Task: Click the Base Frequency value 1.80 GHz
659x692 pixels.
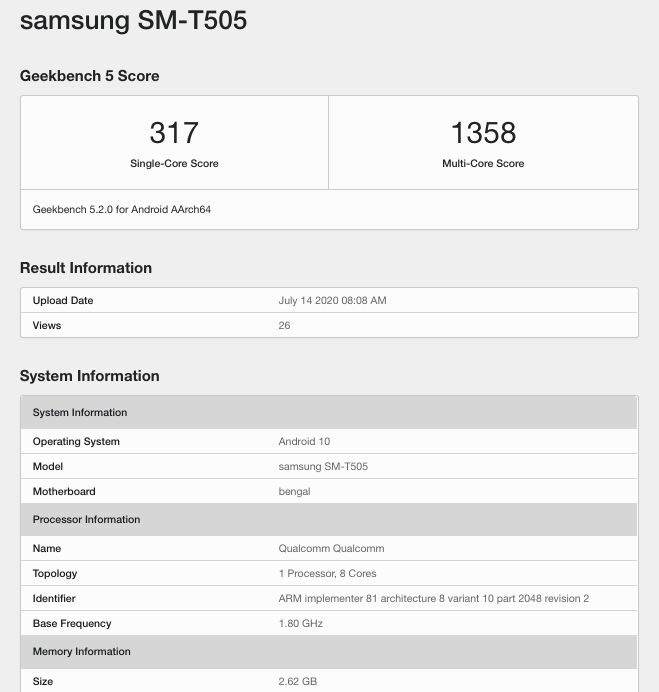Action: pyautogui.click(x=301, y=624)
